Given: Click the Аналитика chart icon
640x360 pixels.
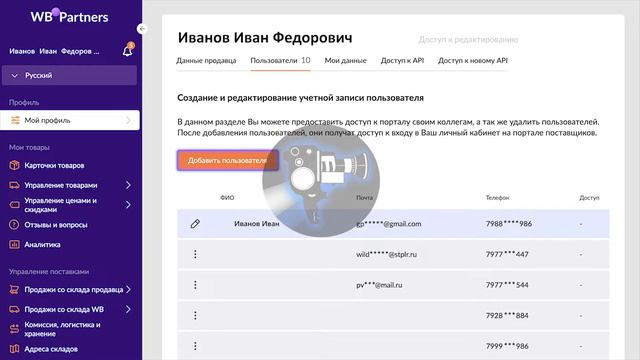Looking at the screenshot, I should [14, 244].
